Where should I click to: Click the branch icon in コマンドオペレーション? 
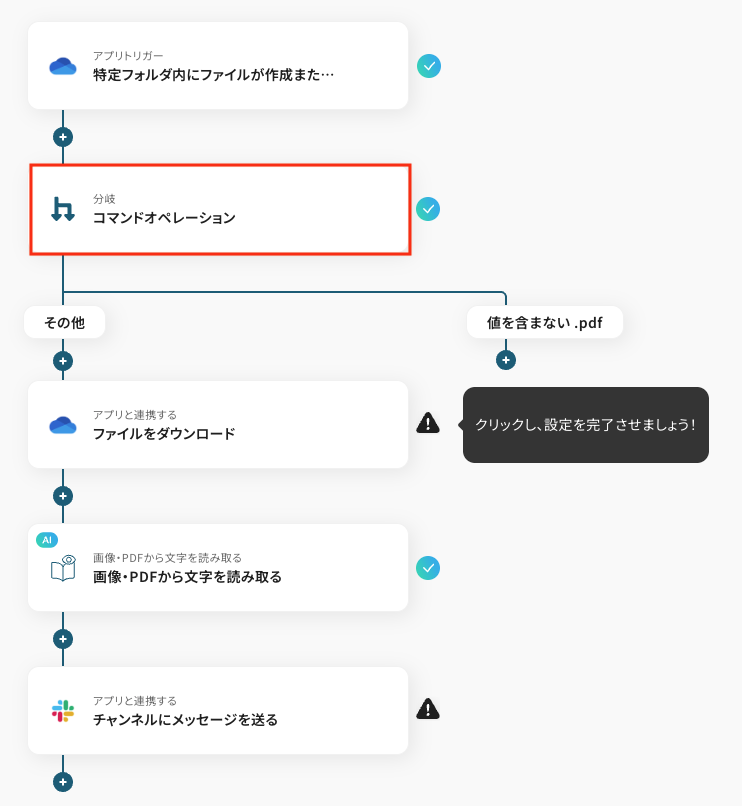63,209
